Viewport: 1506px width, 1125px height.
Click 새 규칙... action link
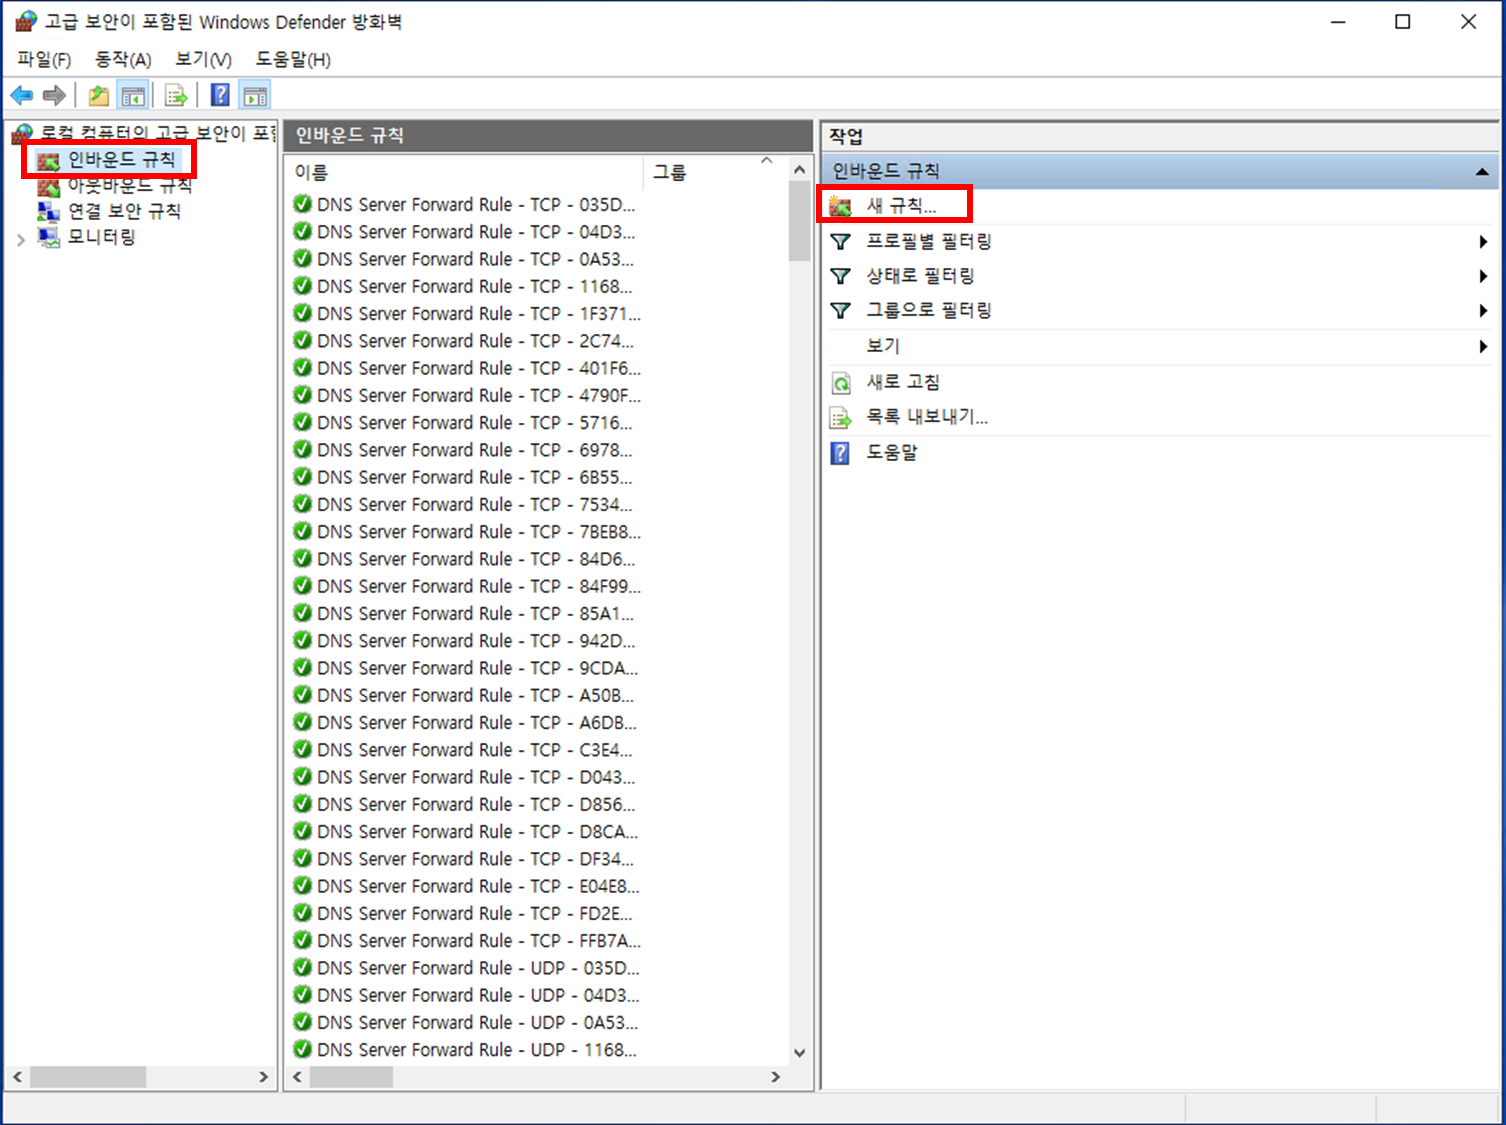click(901, 206)
